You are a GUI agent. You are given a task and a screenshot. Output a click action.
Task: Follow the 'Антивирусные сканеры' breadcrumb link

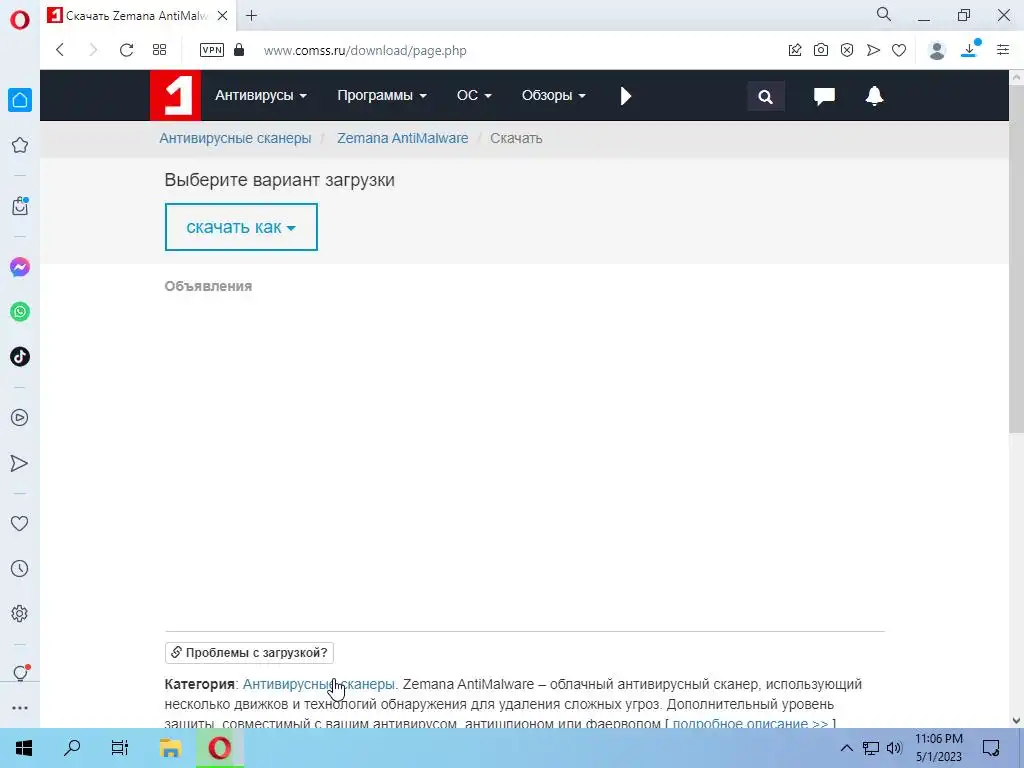[x=235, y=138]
